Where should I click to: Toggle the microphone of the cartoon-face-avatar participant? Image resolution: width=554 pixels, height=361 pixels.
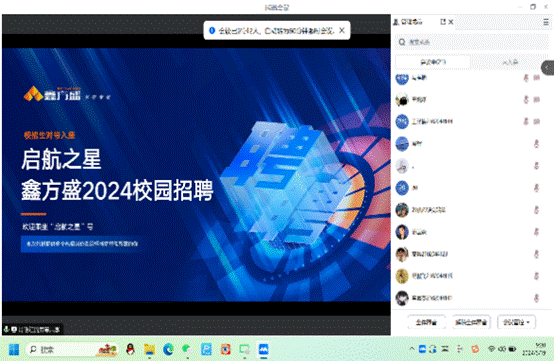[x=536, y=254]
